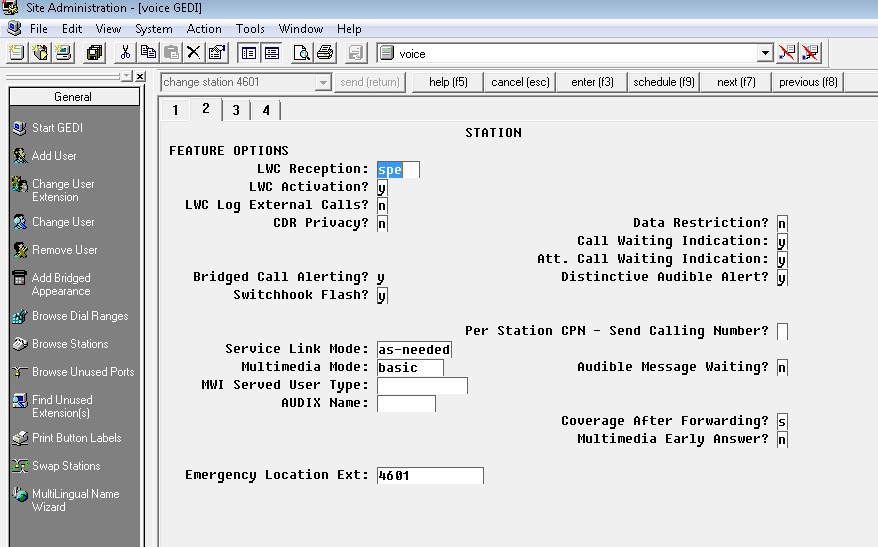Click the Save All floppy disks icon

point(95,53)
